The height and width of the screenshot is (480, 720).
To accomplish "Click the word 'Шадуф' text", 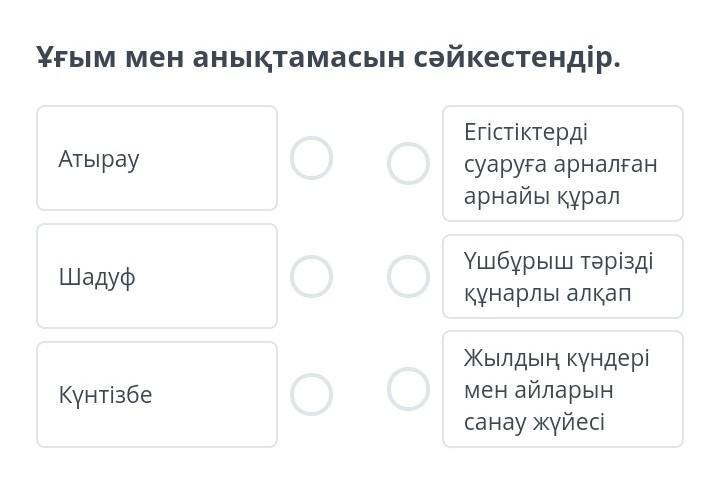I will pos(97,278).
